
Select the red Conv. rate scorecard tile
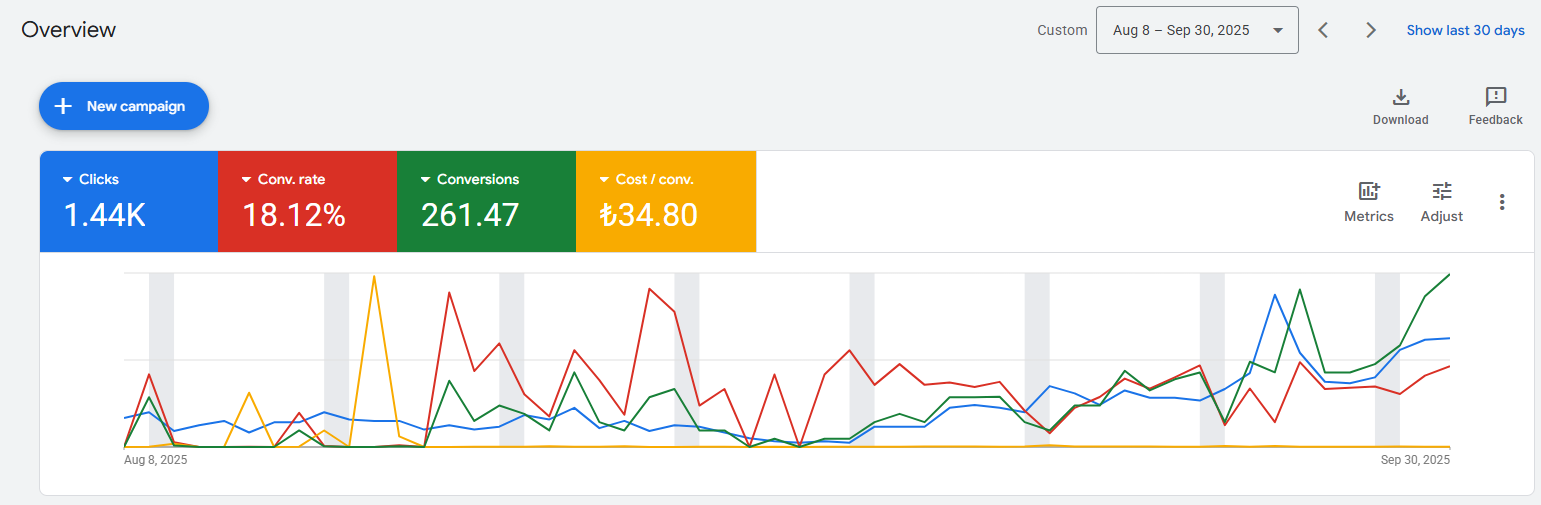pos(307,201)
